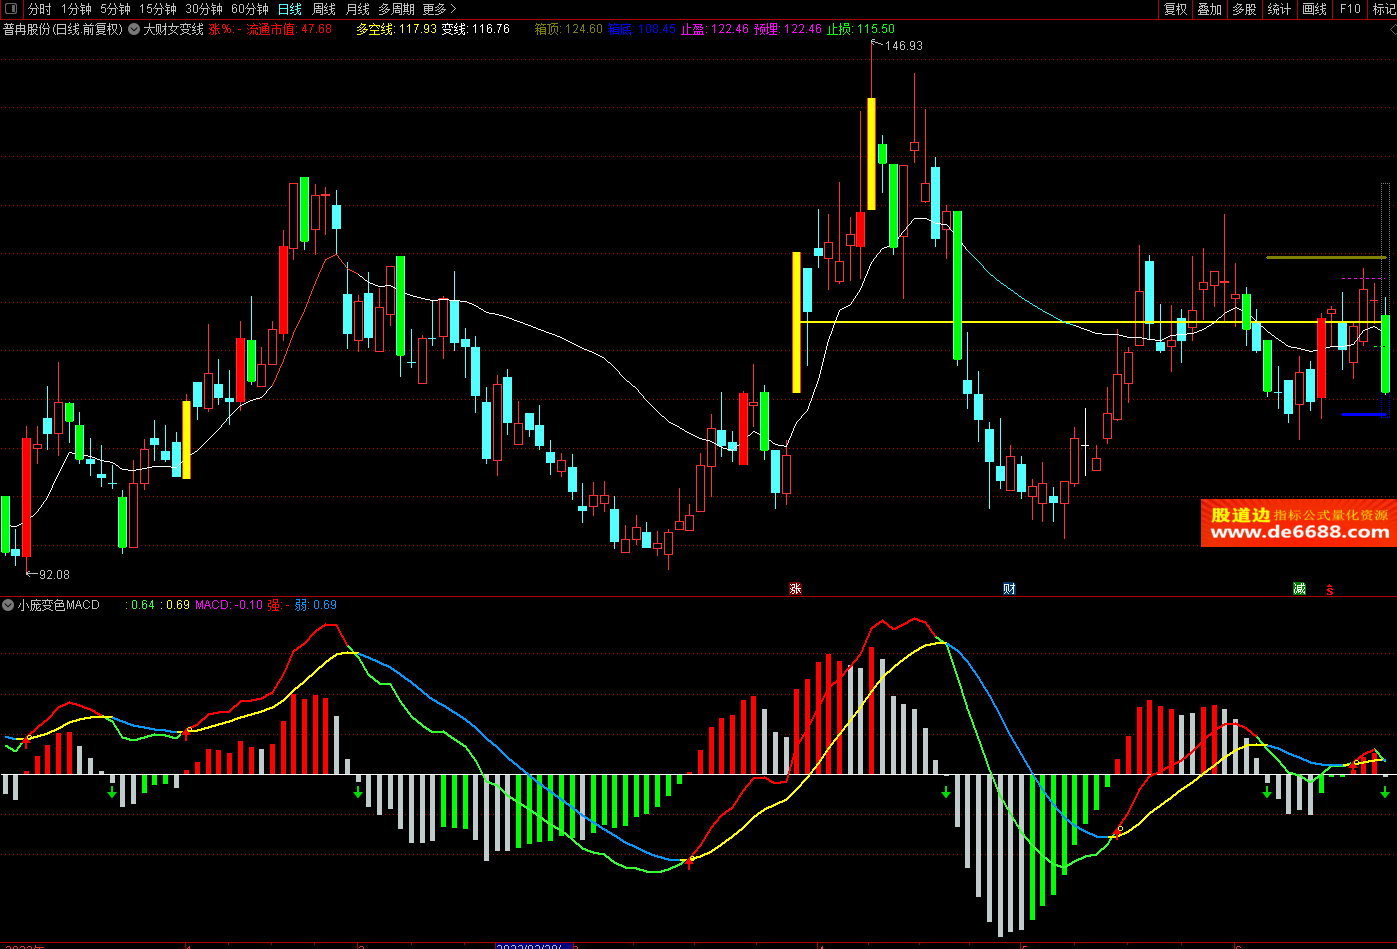Click the blue 财 event marker
The height and width of the screenshot is (949, 1397).
[1009, 588]
